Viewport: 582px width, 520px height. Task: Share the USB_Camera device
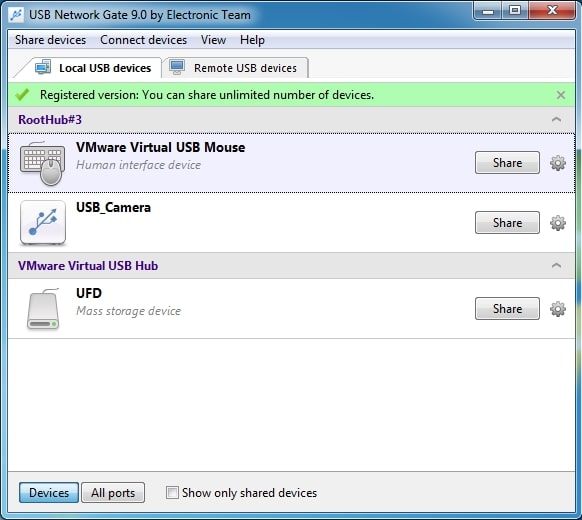[x=507, y=223]
